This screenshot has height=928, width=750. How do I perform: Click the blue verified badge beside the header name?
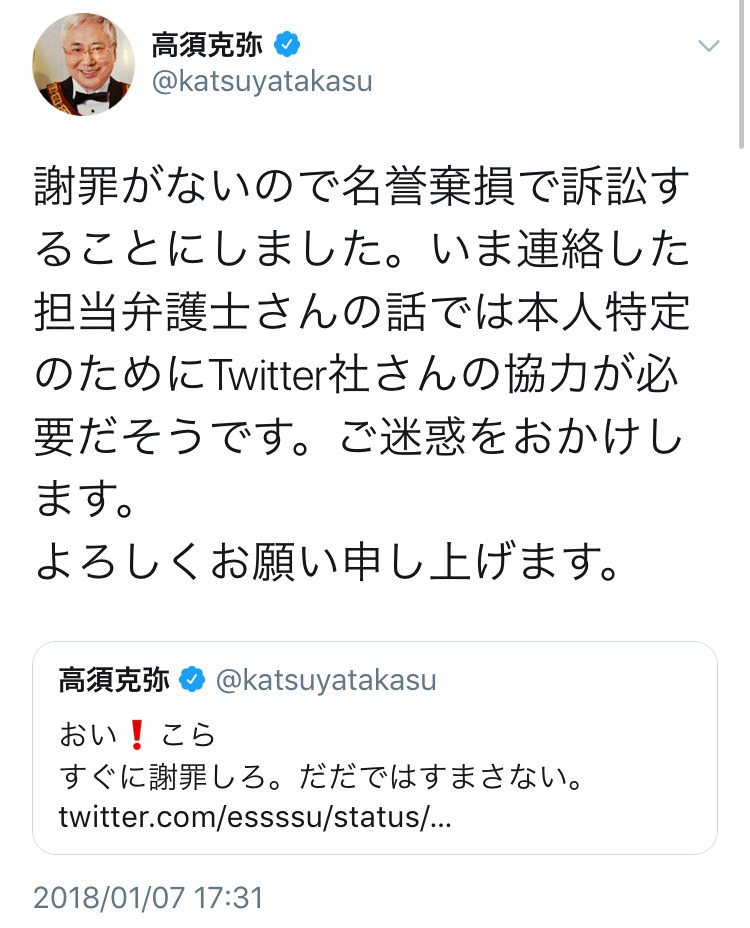pos(287,45)
